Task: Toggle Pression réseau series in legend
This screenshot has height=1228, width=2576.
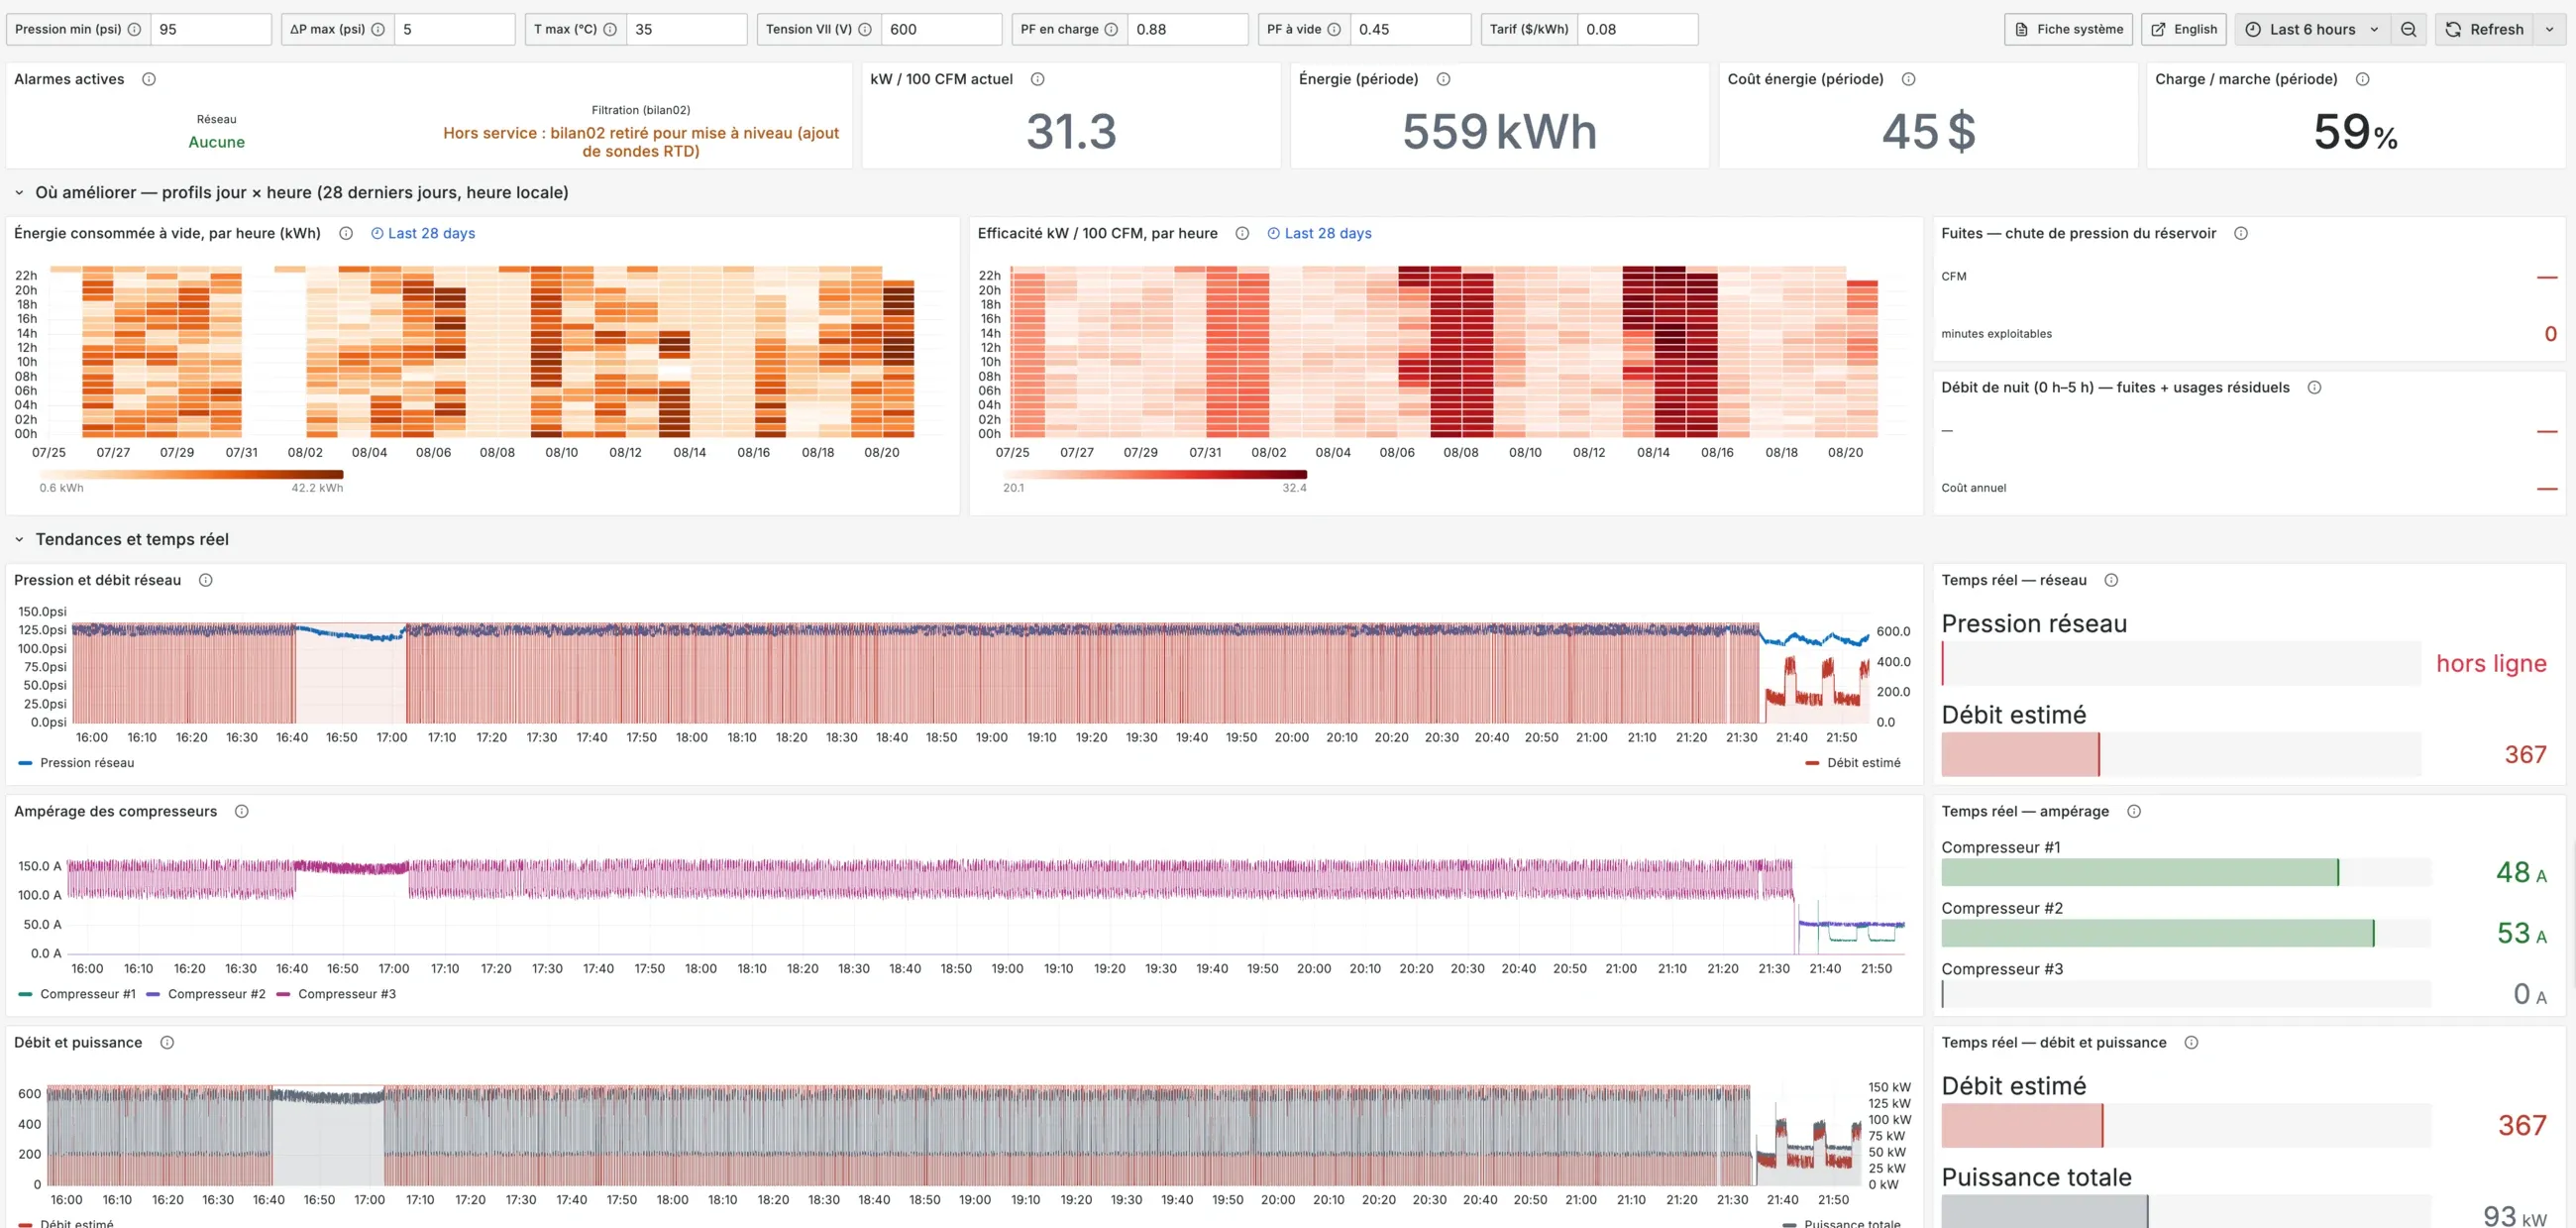Action: click(76, 762)
